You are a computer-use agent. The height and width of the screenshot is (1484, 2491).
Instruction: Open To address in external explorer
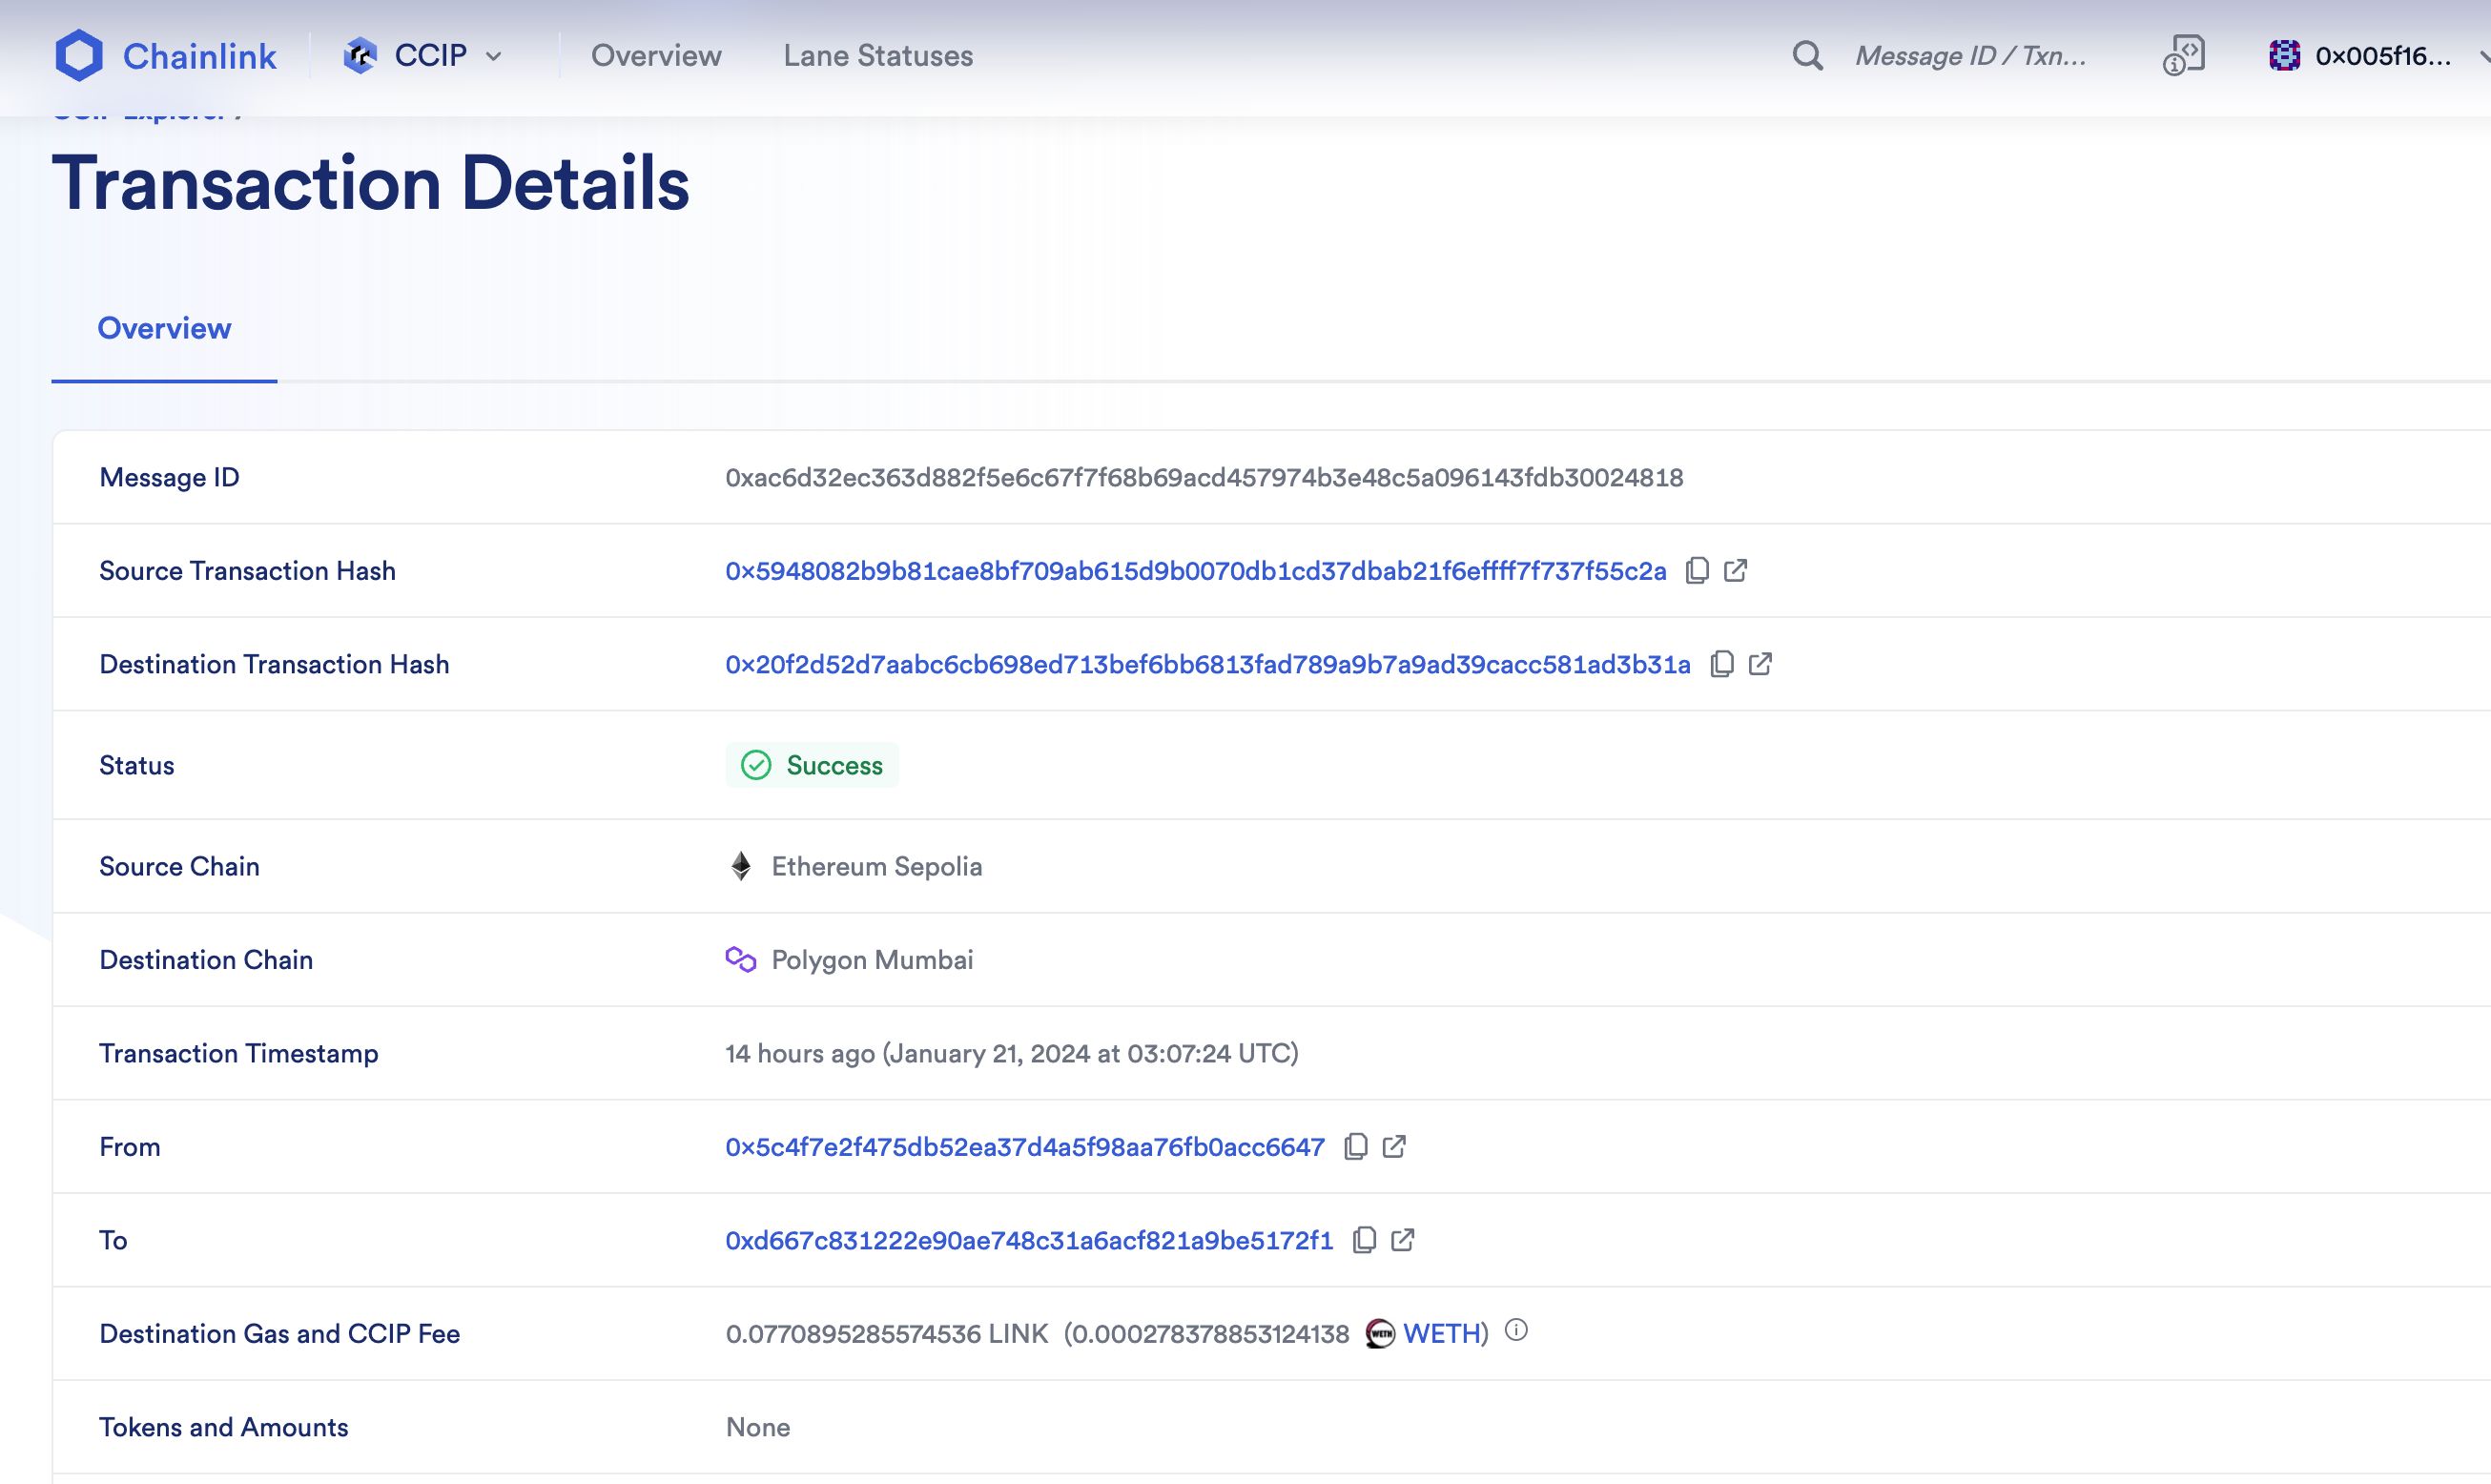click(x=1403, y=1240)
